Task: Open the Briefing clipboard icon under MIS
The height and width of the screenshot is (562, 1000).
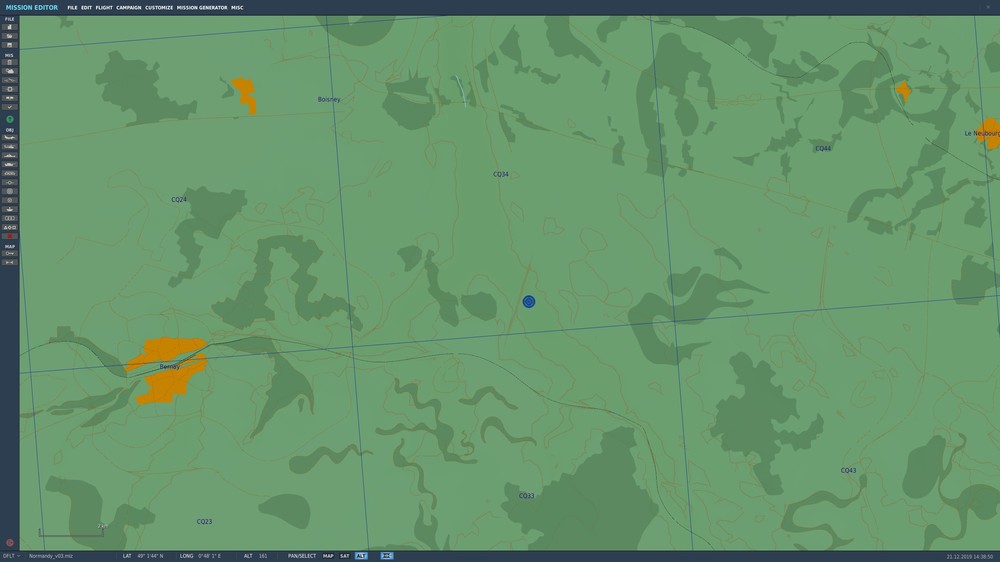Action: point(10,63)
